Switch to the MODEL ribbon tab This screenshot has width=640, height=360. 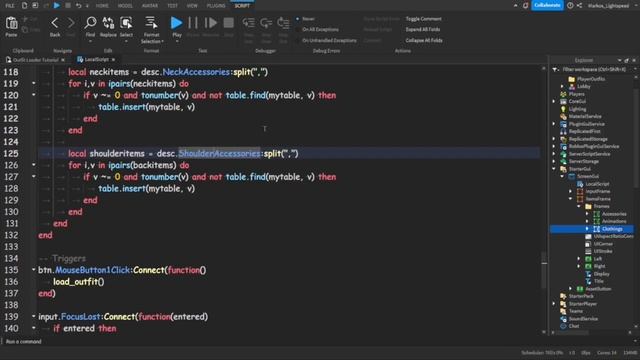(x=125, y=6)
